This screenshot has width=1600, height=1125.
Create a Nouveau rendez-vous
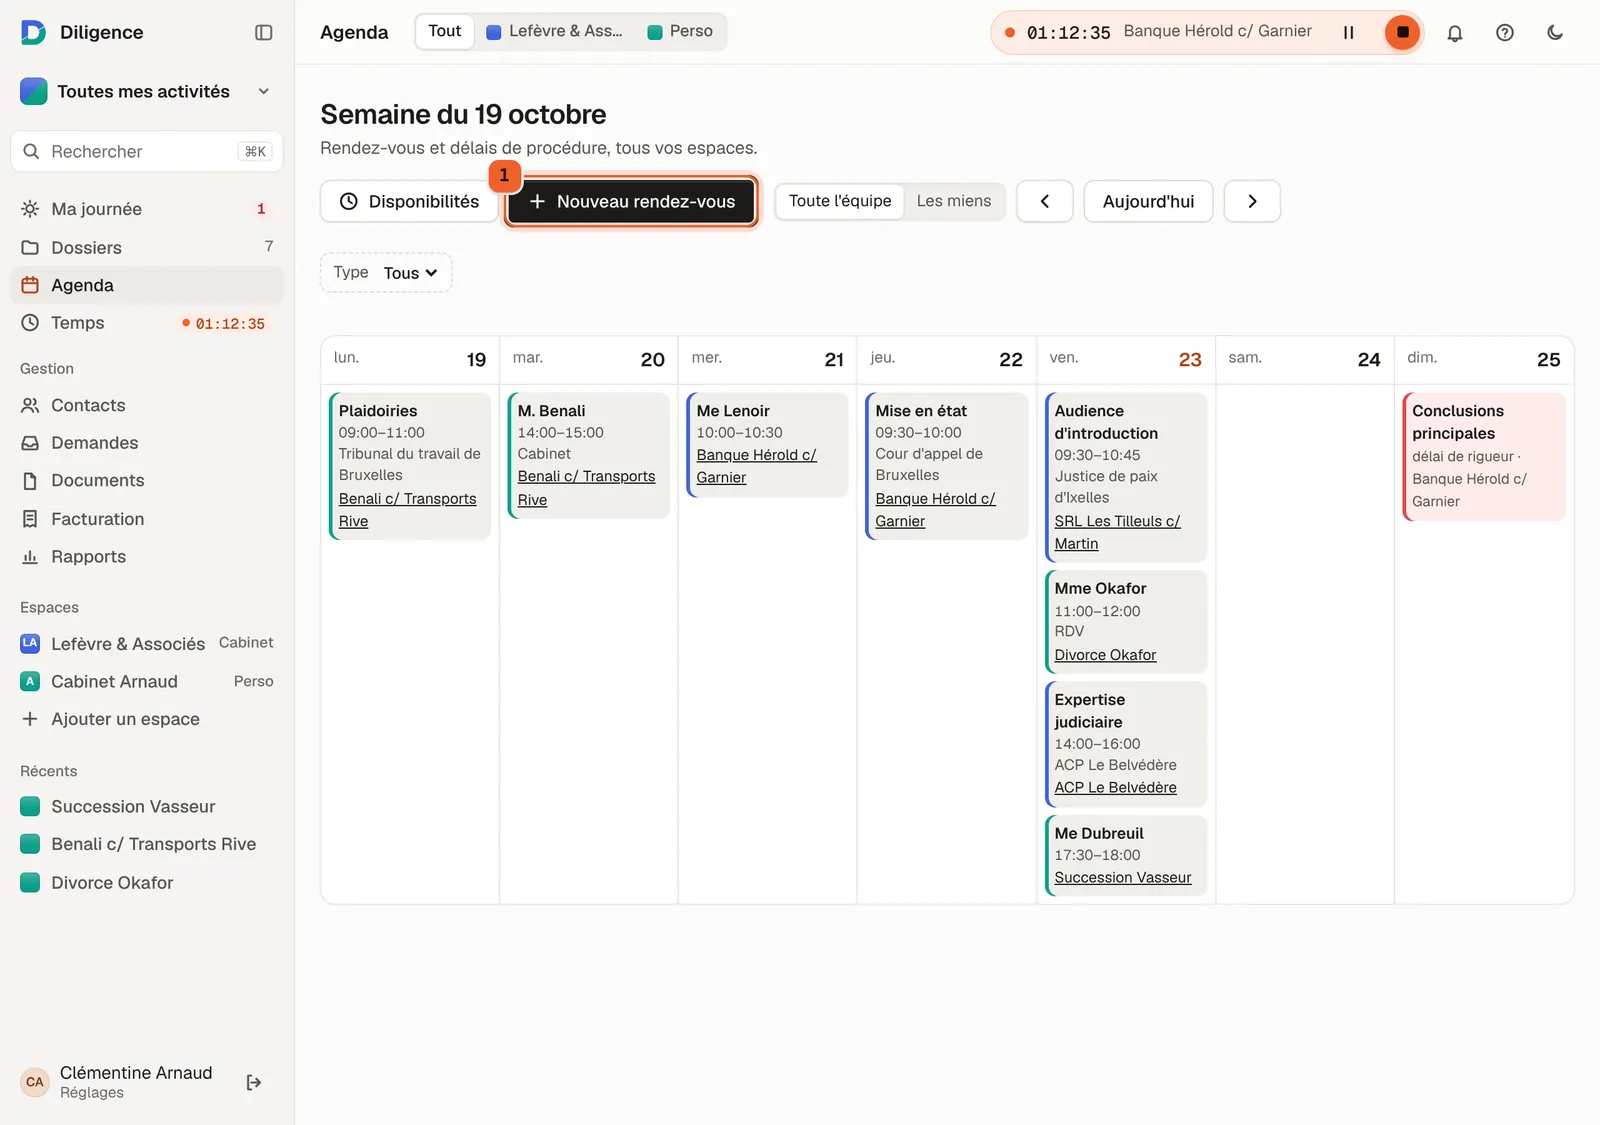coord(631,201)
